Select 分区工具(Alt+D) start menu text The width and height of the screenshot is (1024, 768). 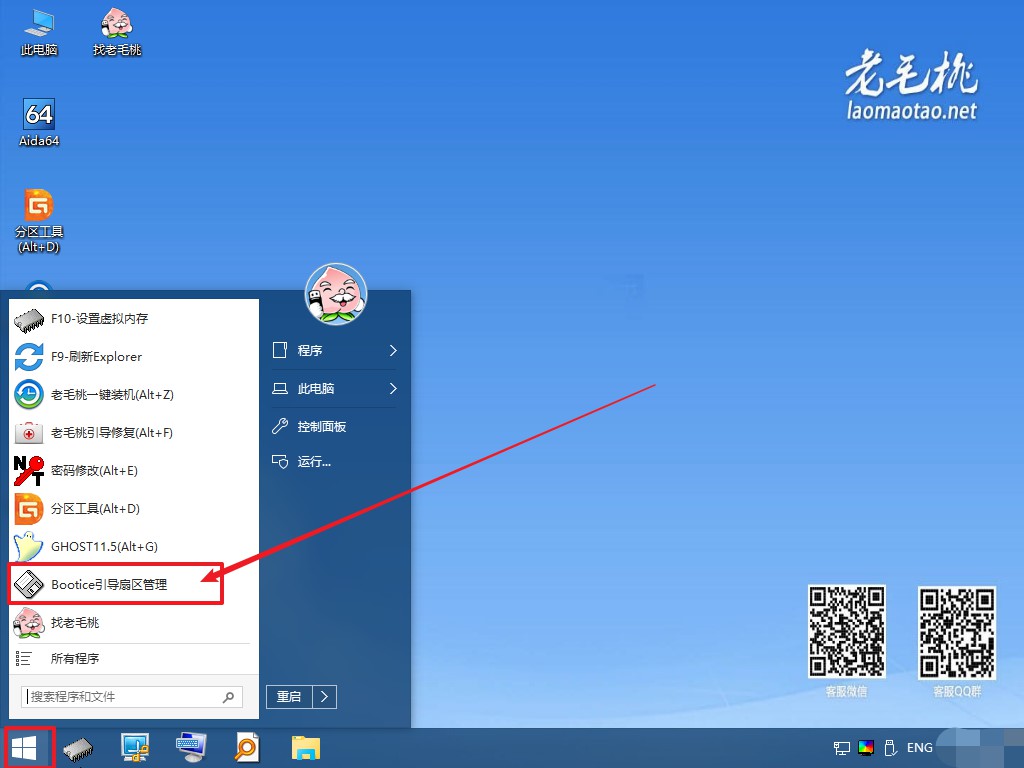(x=95, y=509)
